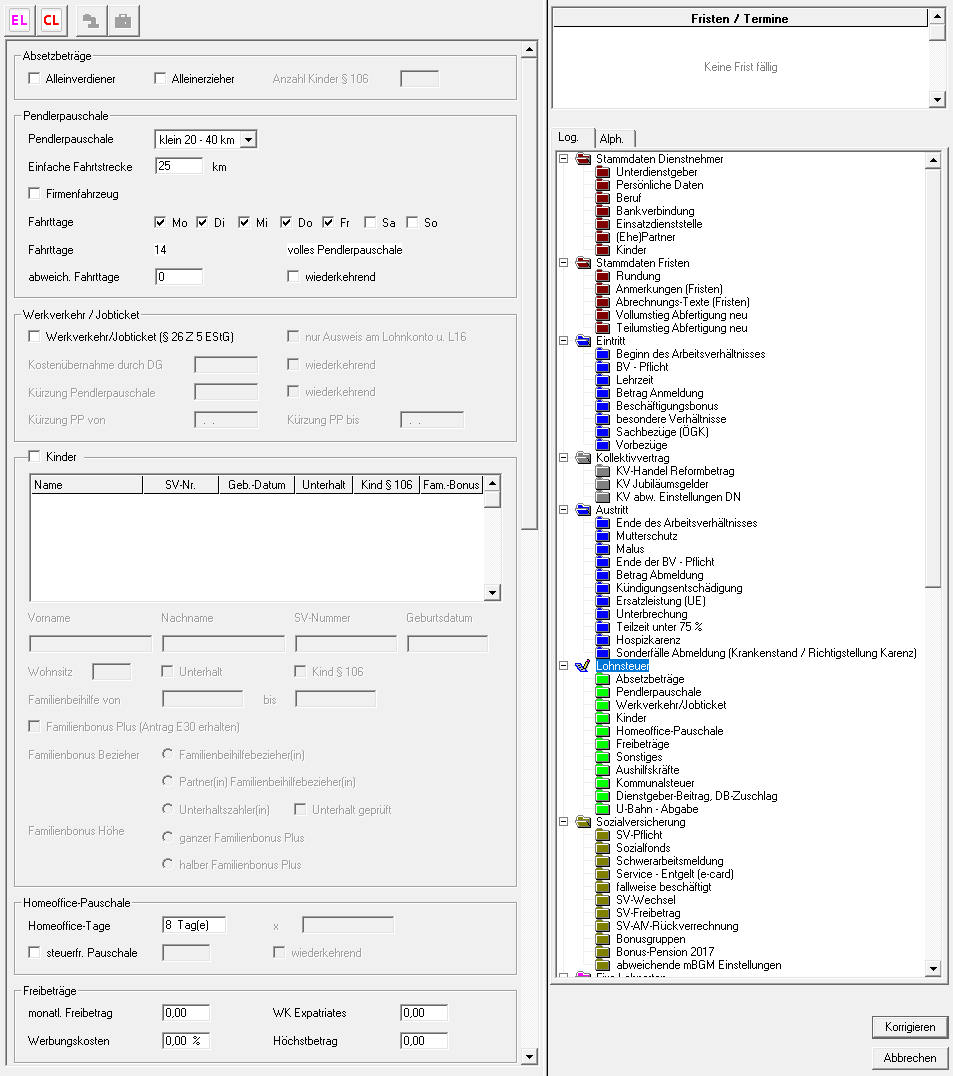Viewport: 953px width, 1076px height.
Task: Tick the Firmenfahrzeug checkbox
Action: coord(35,193)
